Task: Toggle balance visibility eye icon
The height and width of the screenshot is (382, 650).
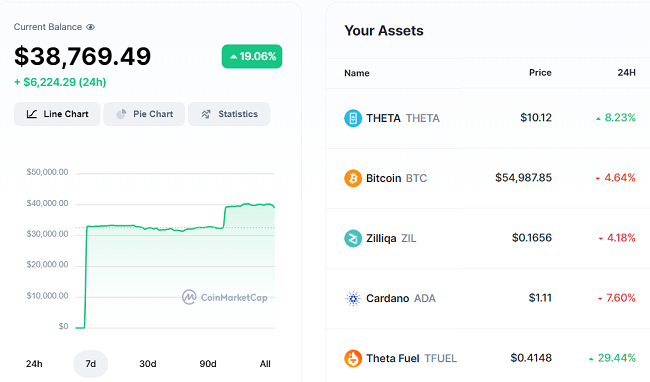Action: click(x=90, y=27)
